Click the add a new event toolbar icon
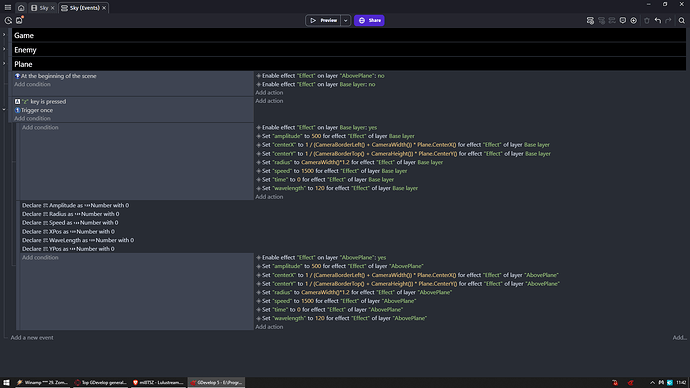 (590, 21)
